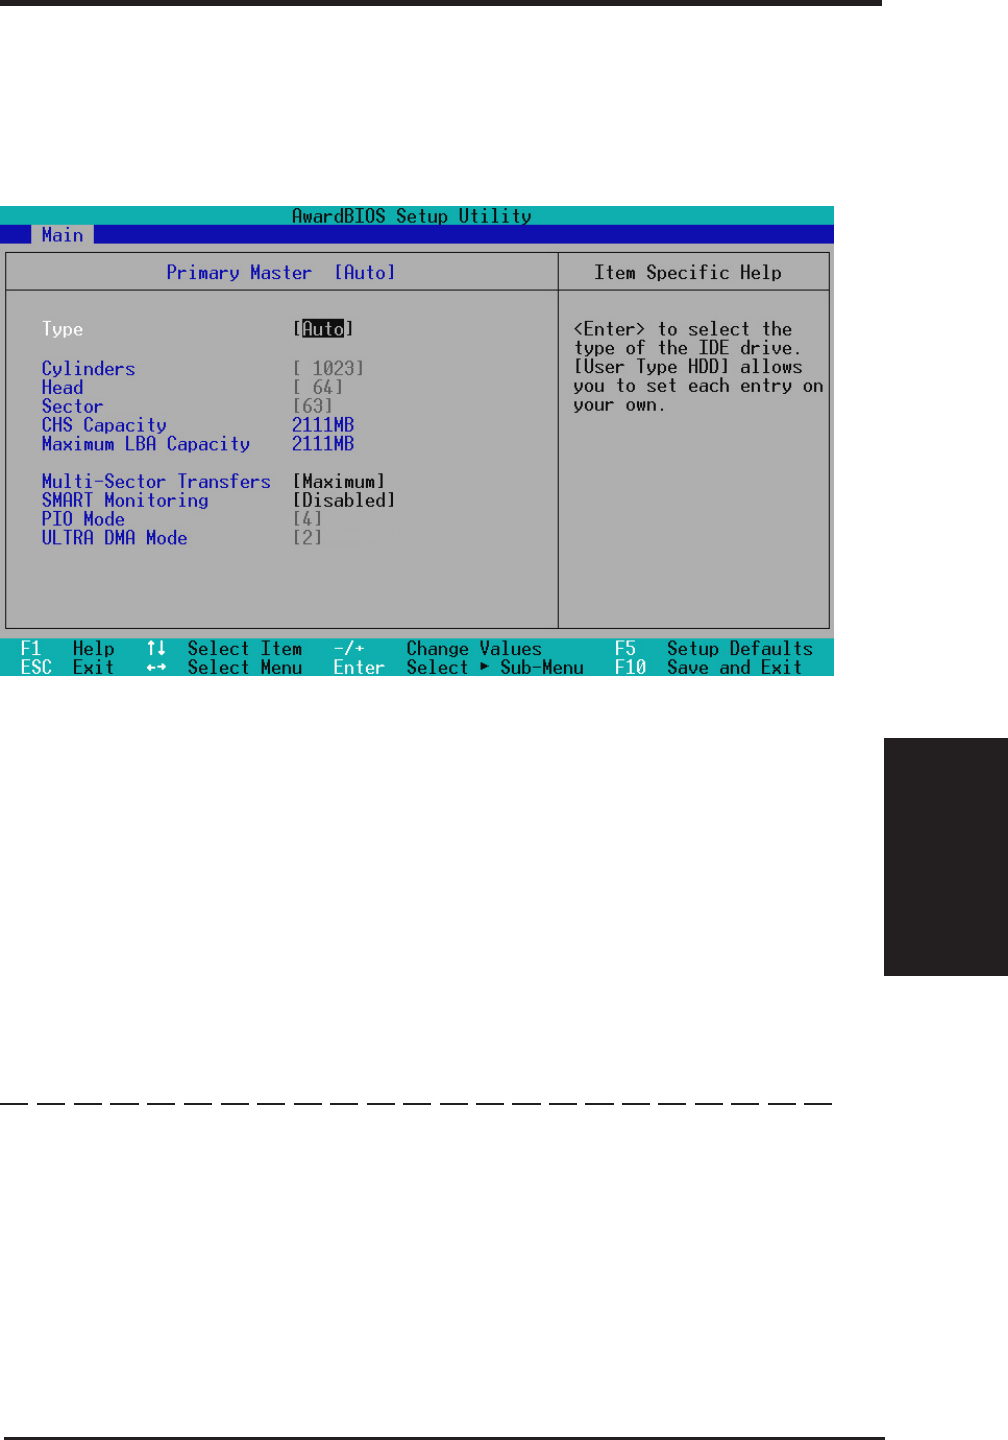Click the AwardBIOS Setup Utility title
Screen dimensions: 1008x1440
tap(412, 216)
